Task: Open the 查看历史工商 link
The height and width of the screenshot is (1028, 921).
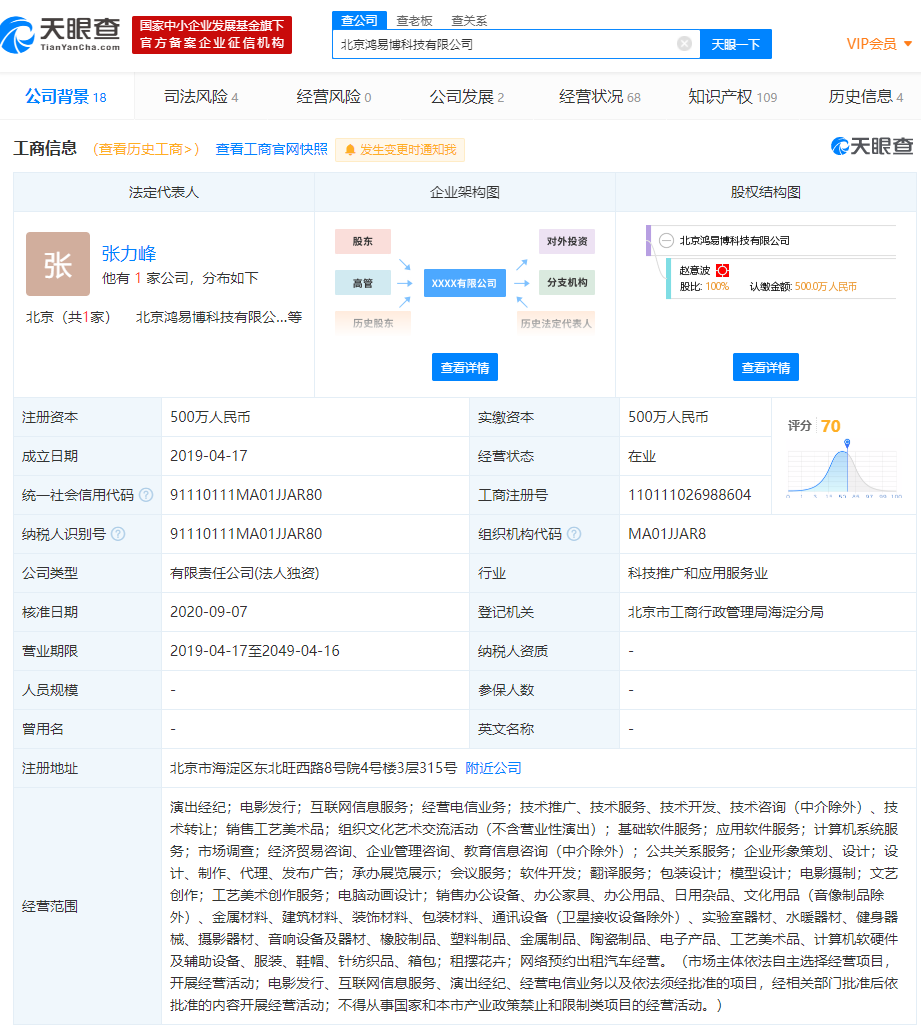Action: pyautogui.click(x=146, y=149)
